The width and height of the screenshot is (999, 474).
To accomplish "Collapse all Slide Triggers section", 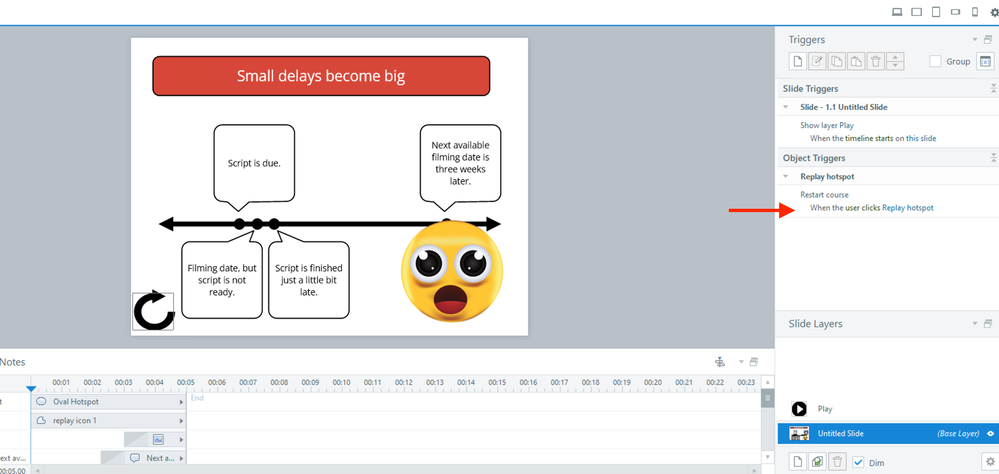I will point(993,89).
